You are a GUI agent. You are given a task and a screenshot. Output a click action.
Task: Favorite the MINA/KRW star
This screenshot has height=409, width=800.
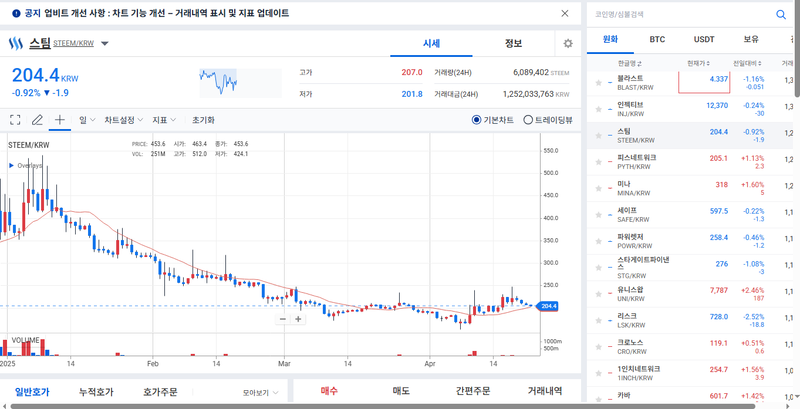pos(599,189)
